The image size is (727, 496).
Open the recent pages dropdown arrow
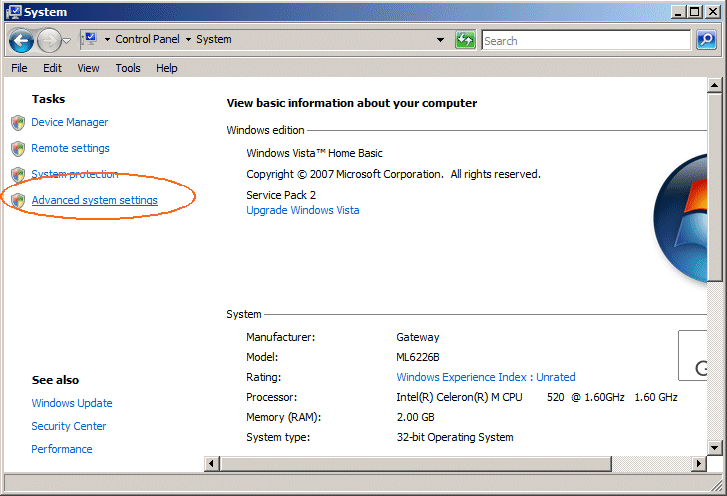[x=67, y=41]
